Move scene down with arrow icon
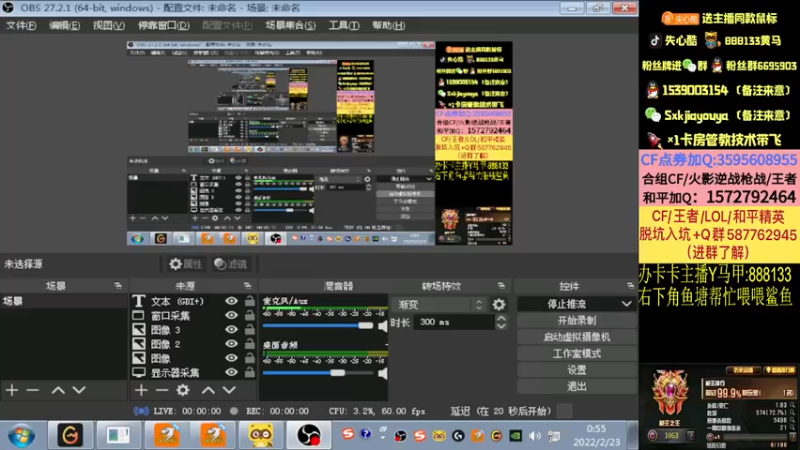 click(79, 390)
